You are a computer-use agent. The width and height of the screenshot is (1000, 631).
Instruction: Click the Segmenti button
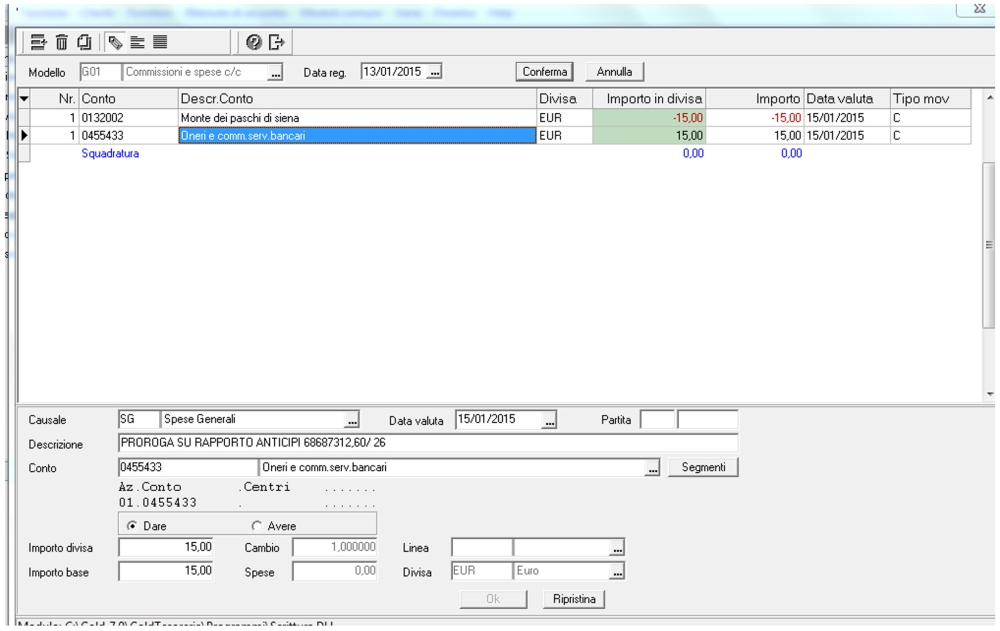pyautogui.click(x=703, y=467)
